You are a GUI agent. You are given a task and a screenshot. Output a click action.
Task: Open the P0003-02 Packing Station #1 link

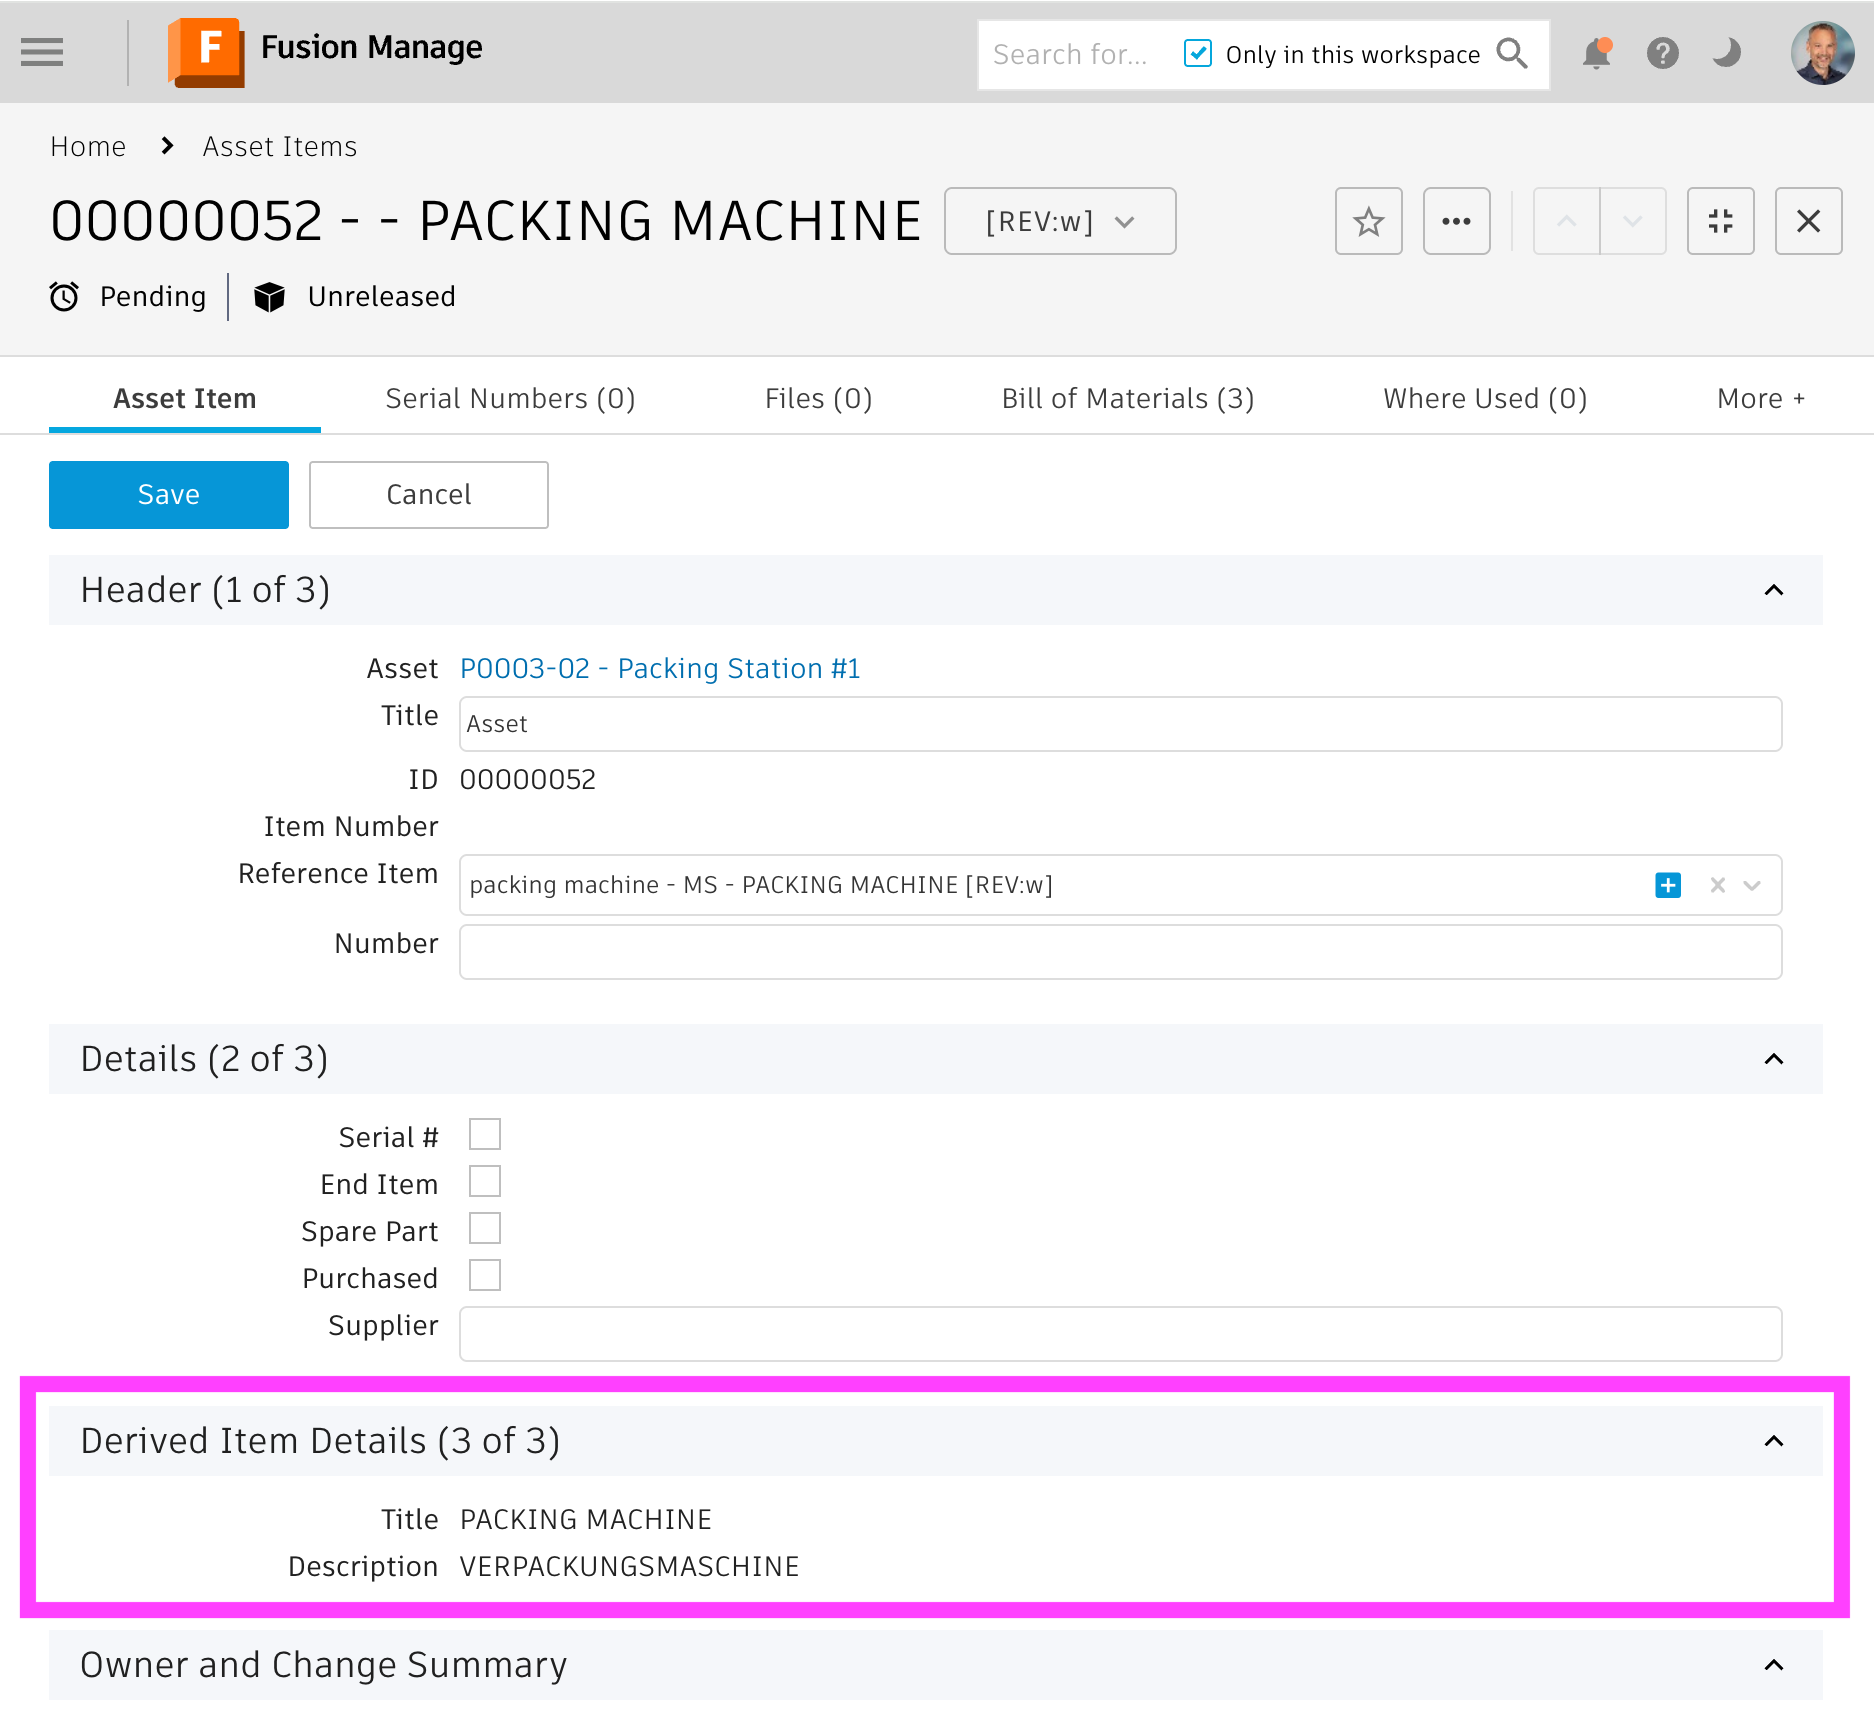(660, 668)
